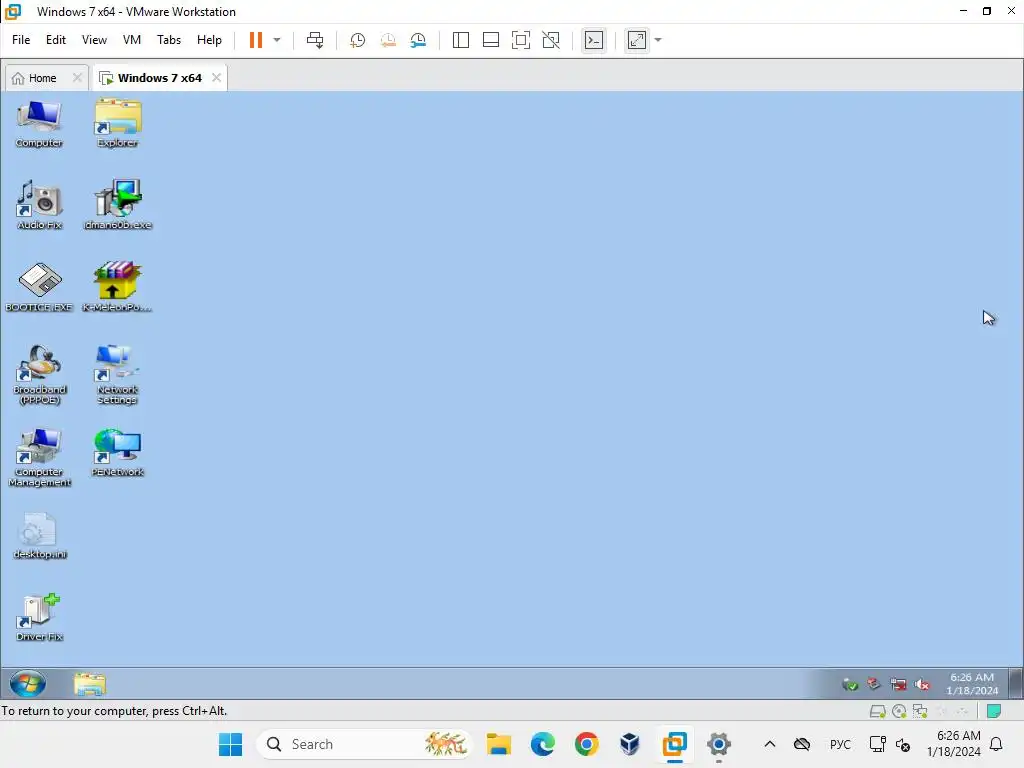
Task: Launch Google Chrome from host taskbar
Action: [586, 744]
